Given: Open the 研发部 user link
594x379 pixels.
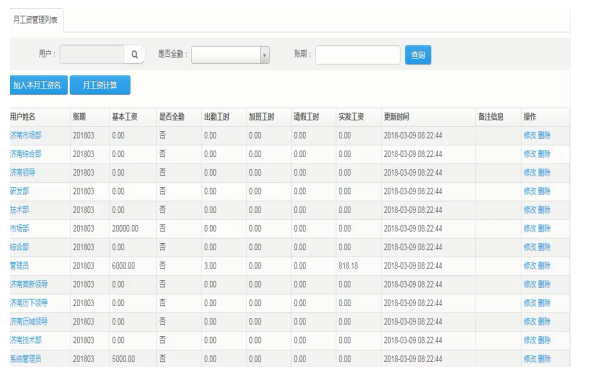Looking at the screenshot, I should tap(20, 191).
